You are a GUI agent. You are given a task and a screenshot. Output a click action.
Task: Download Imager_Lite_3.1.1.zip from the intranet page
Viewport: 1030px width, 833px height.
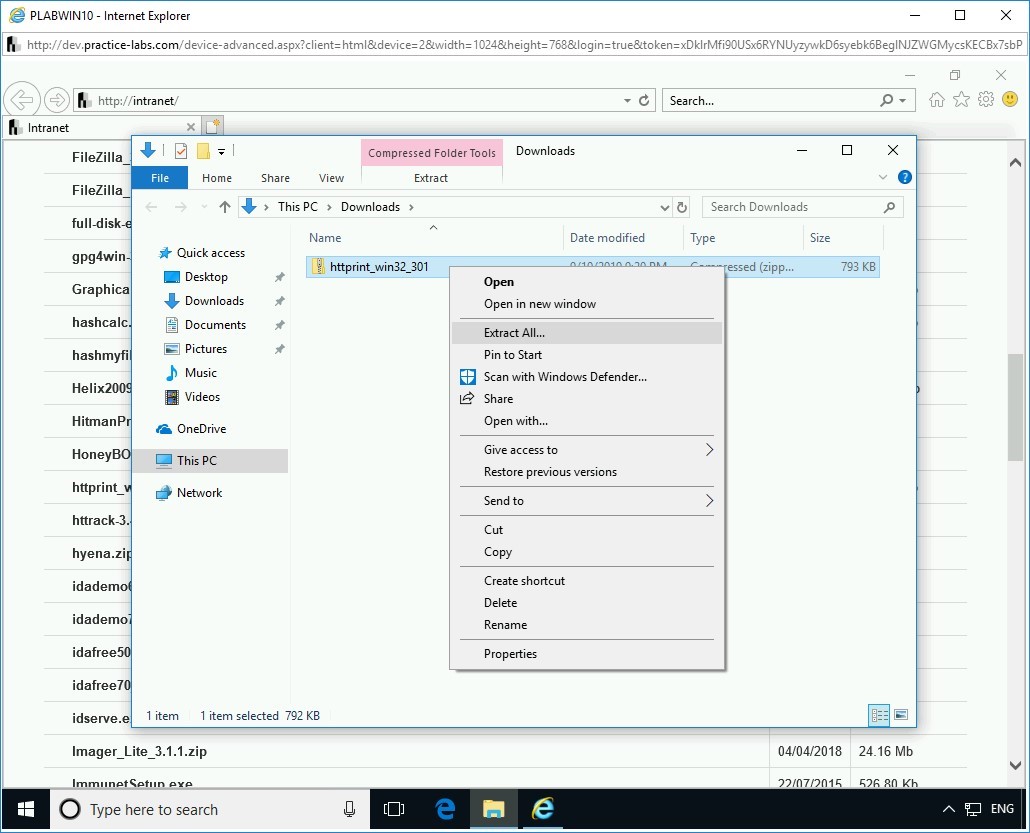tap(138, 751)
